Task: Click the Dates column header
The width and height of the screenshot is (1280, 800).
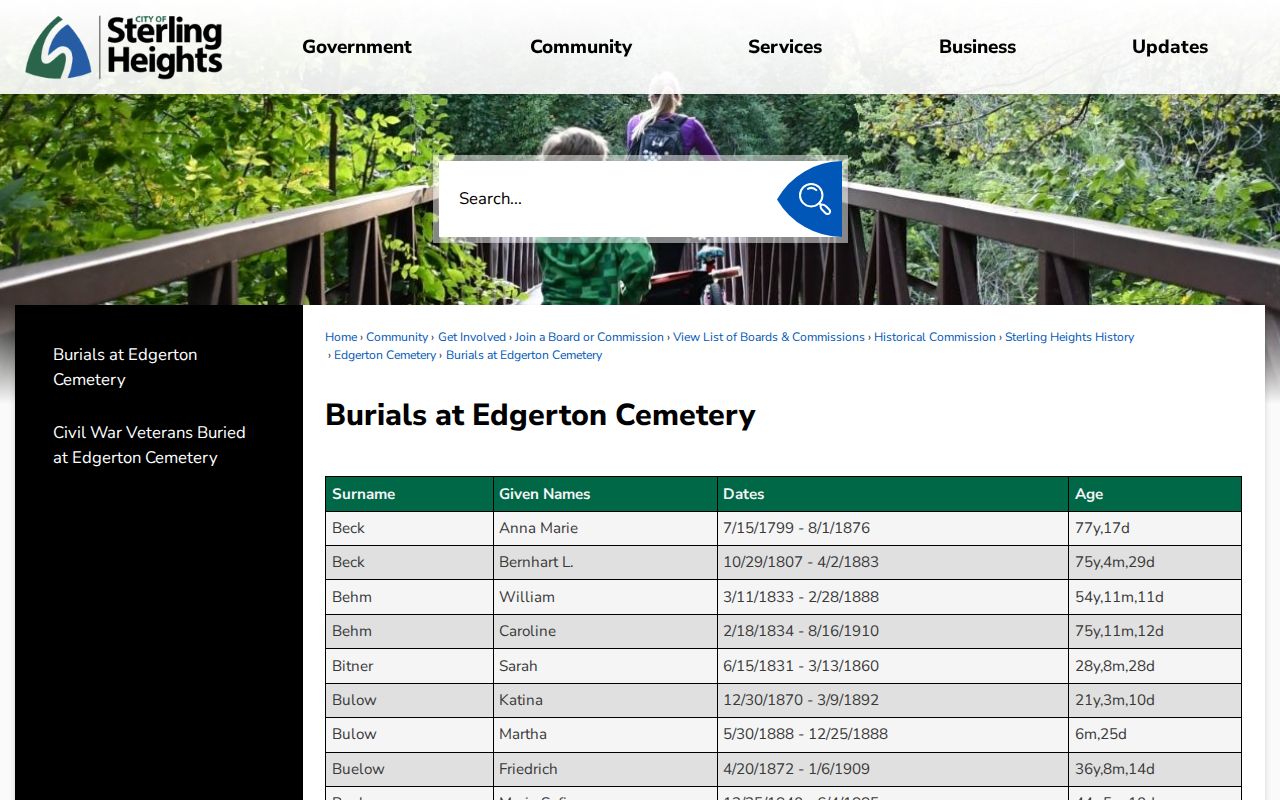Action: pyautogui.click(x=893, y=494)
